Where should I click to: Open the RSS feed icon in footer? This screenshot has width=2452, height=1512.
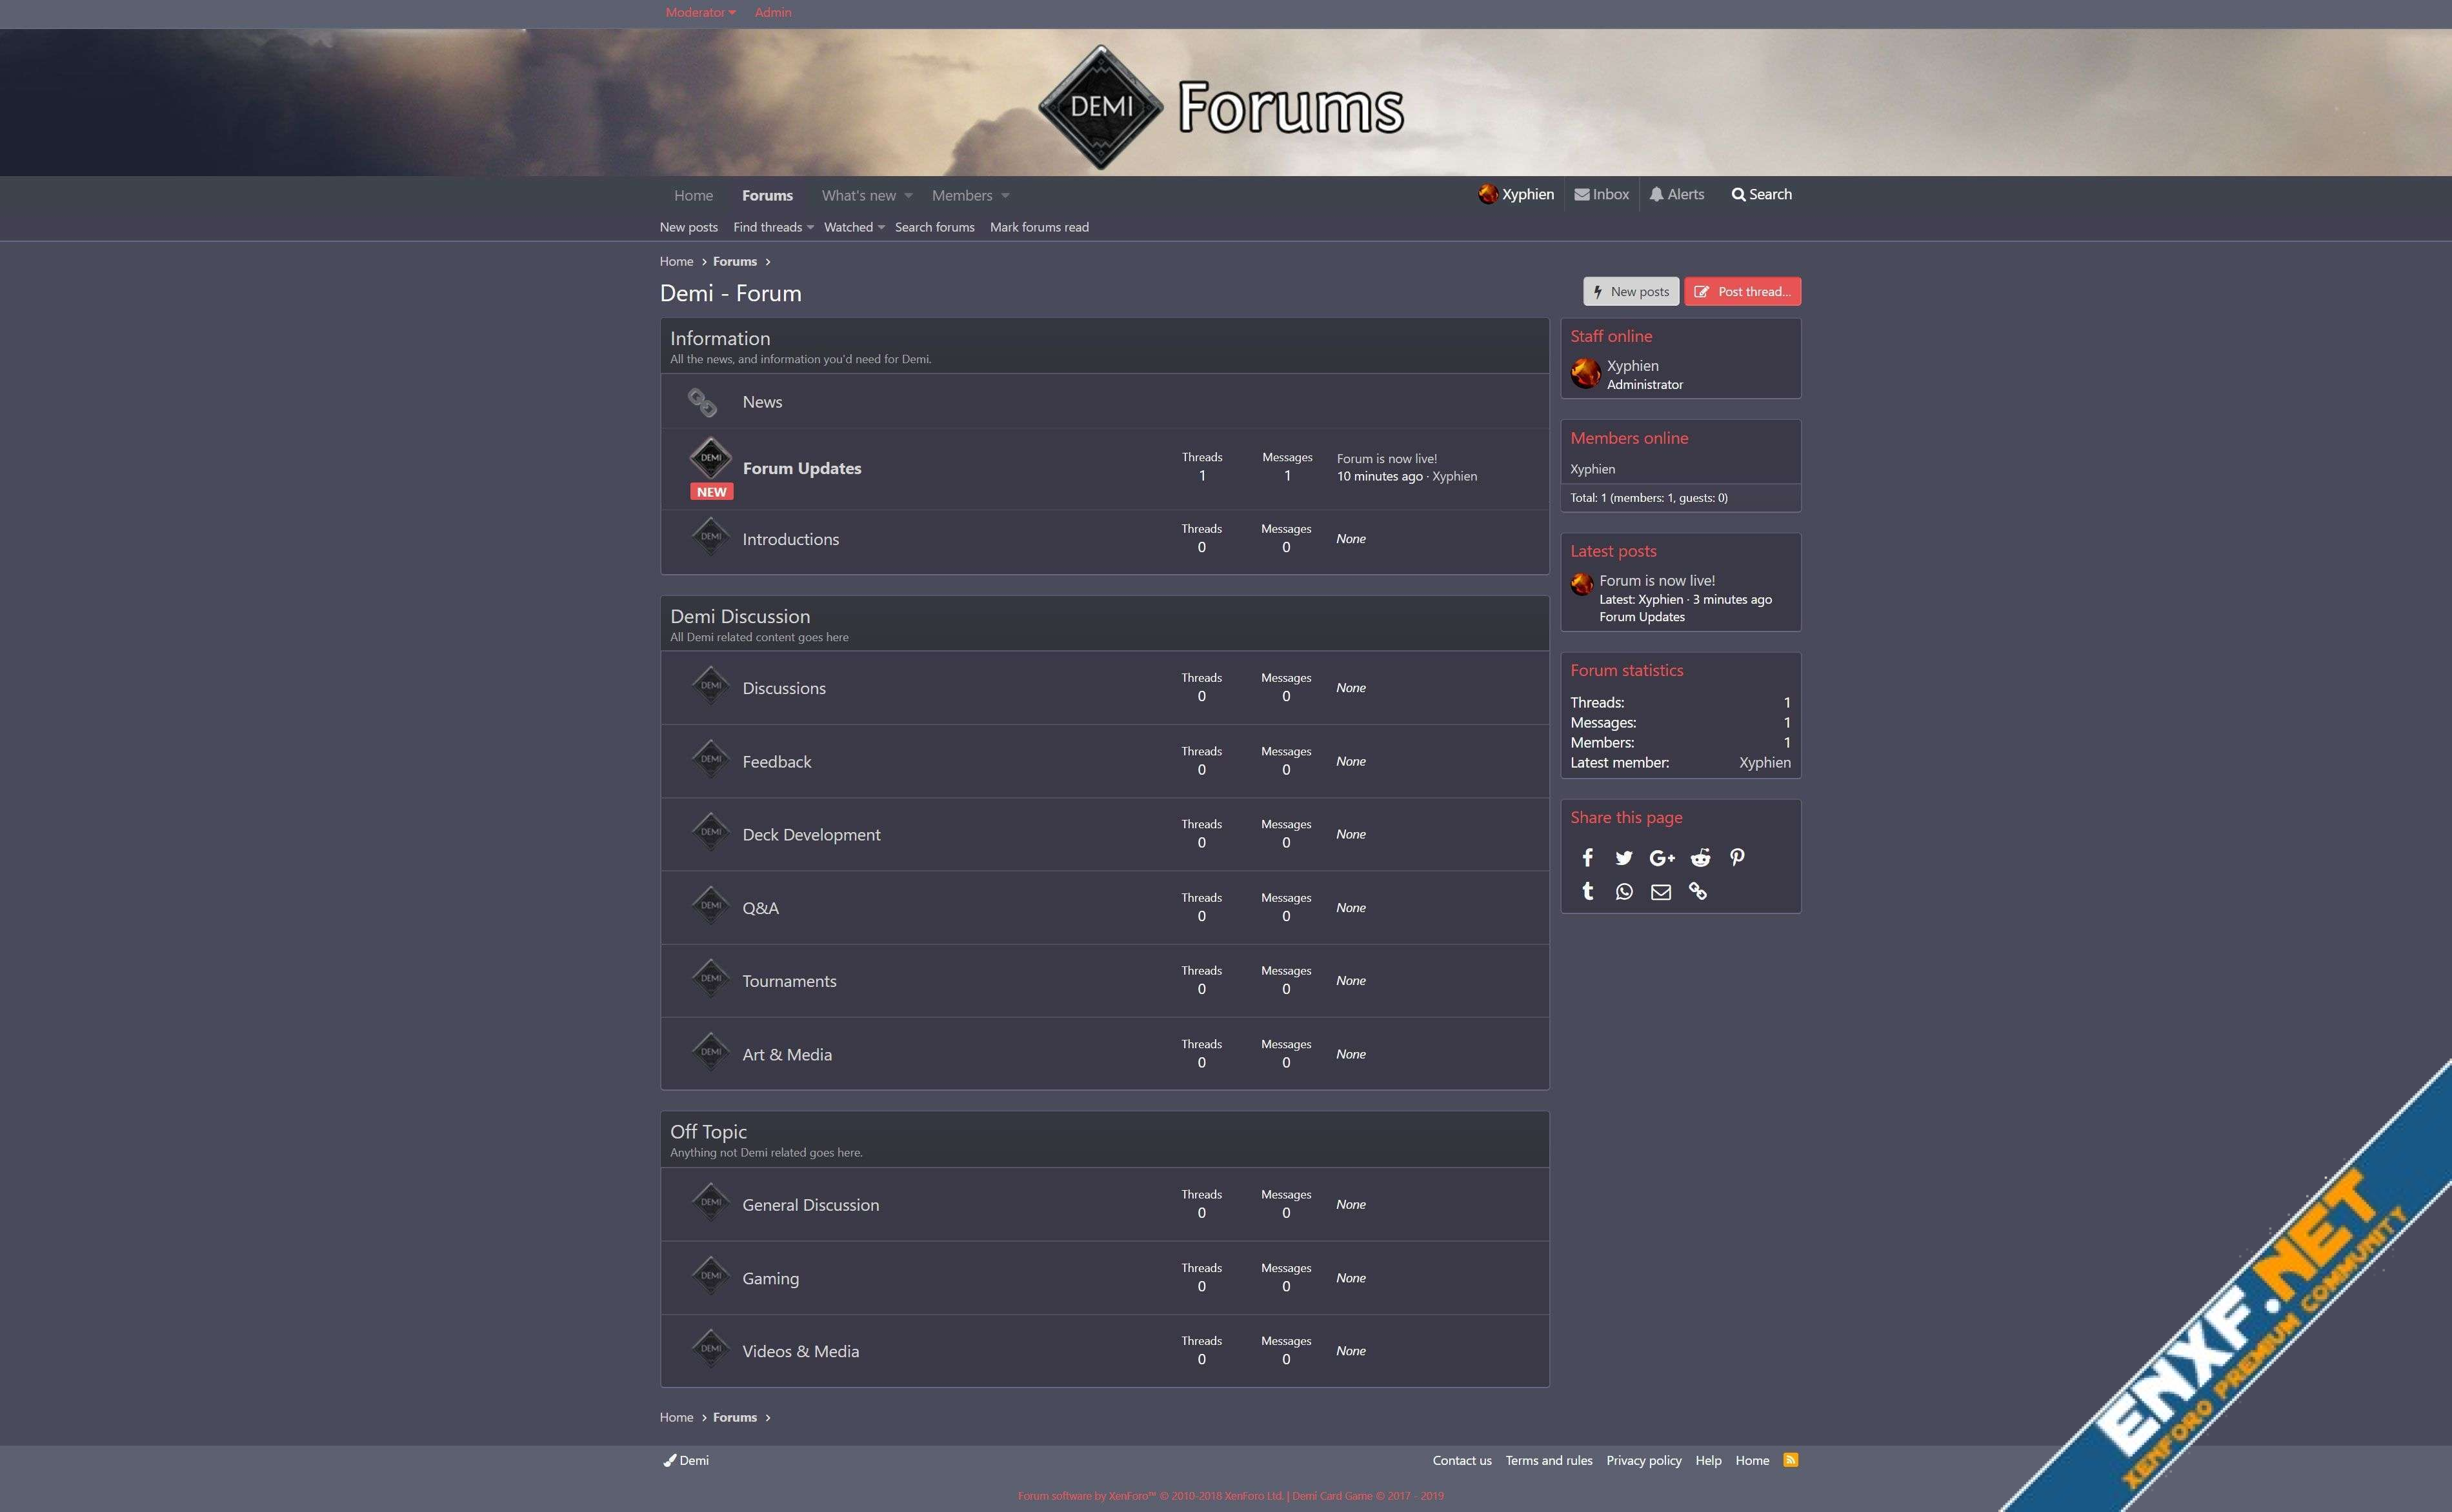click(1790, 1460)
